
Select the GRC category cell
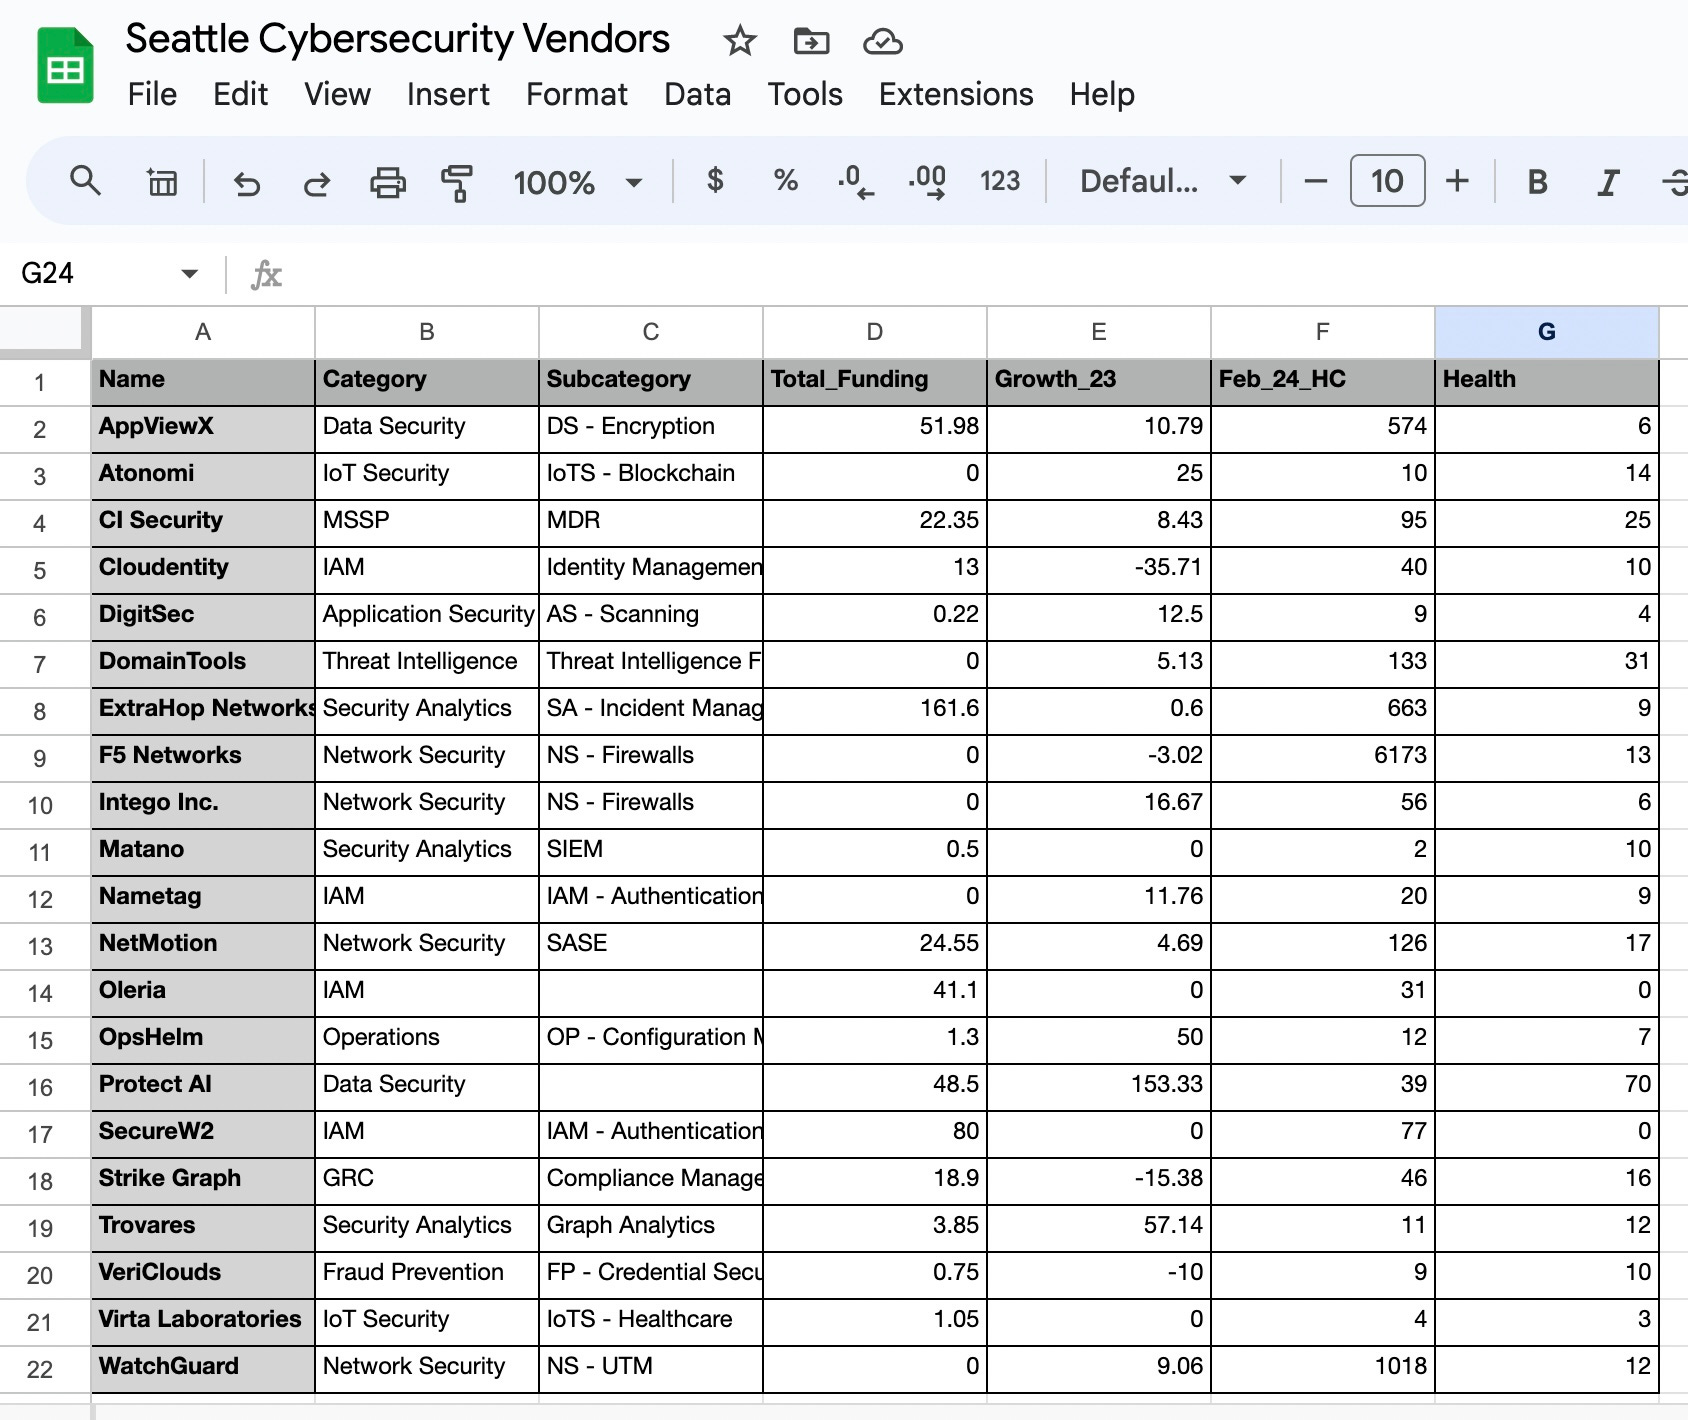[427, 1180]
